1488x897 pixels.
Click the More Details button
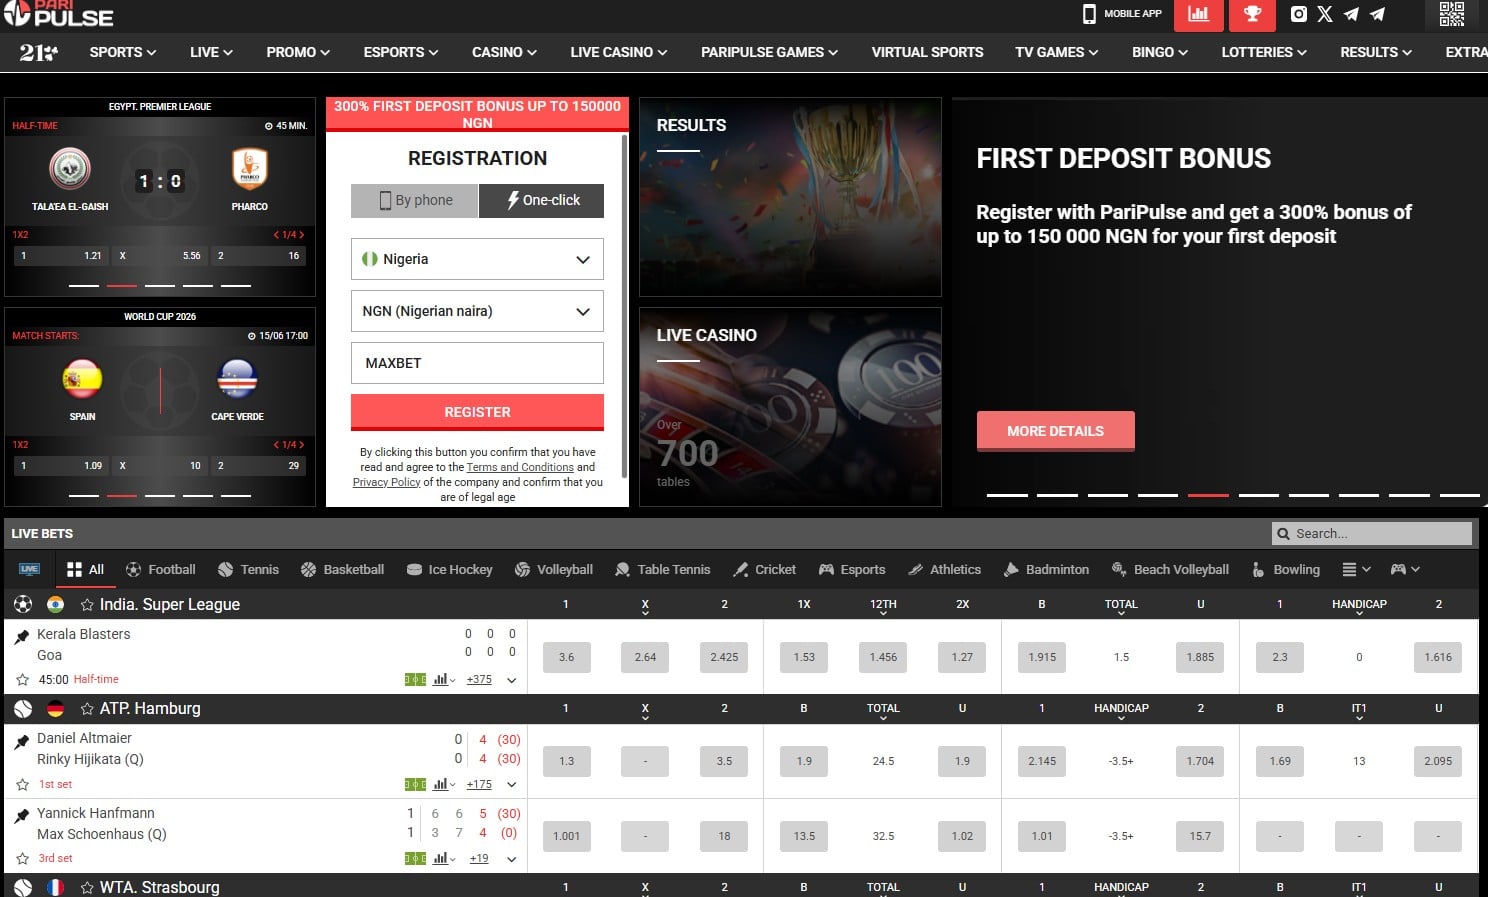1055,431
